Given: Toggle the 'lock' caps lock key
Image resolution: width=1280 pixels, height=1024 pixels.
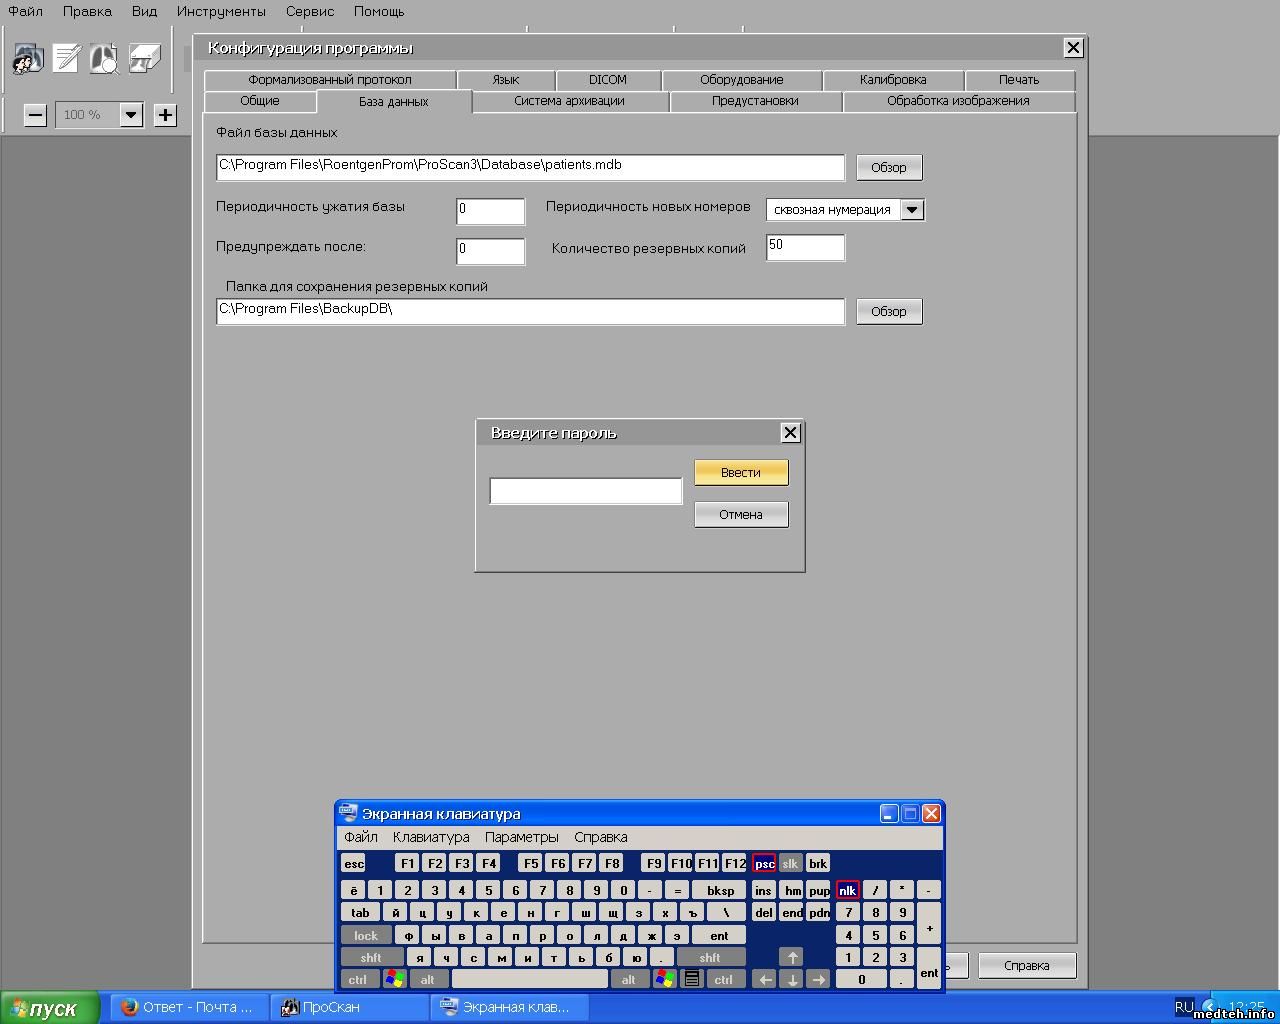Looking at the screenshot, I should [366, 936].
